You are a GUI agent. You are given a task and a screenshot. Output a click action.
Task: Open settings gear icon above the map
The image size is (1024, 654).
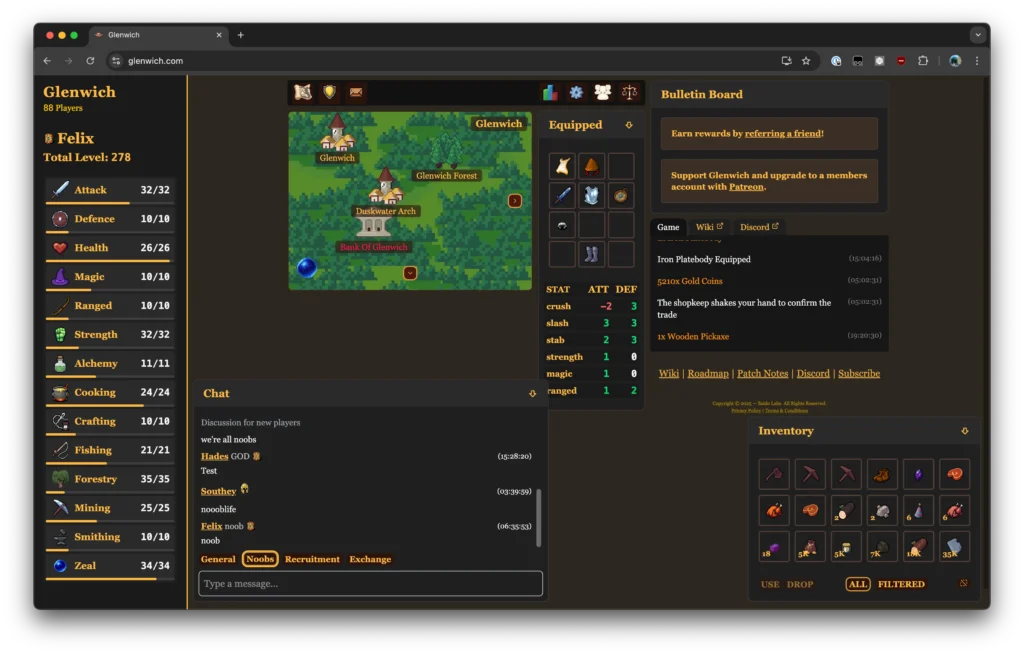[576, 93]
